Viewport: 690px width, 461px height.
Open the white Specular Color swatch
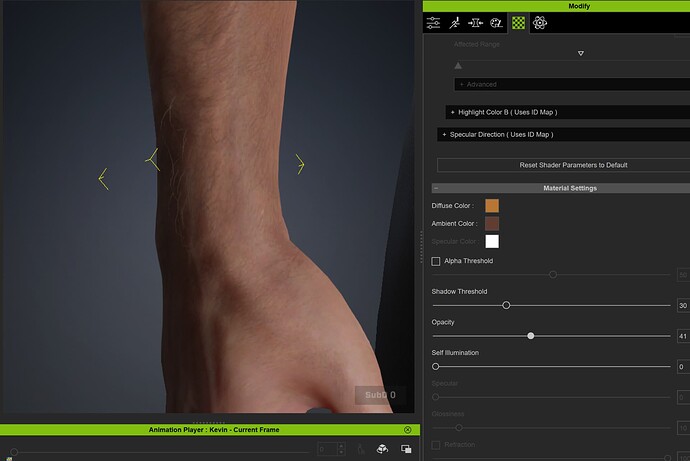pos(492,241)
